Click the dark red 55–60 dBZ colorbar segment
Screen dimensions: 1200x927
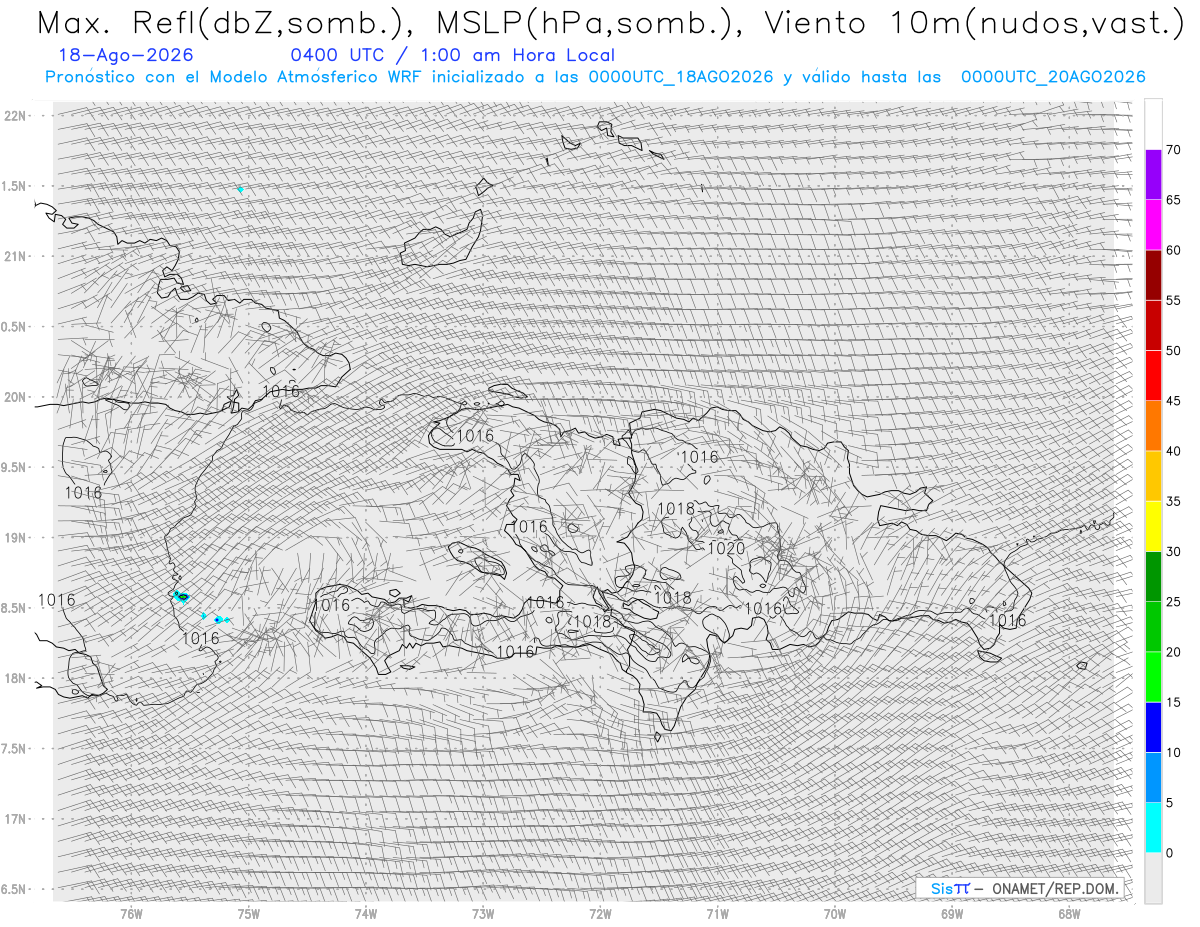click(x=1153, y=275)
